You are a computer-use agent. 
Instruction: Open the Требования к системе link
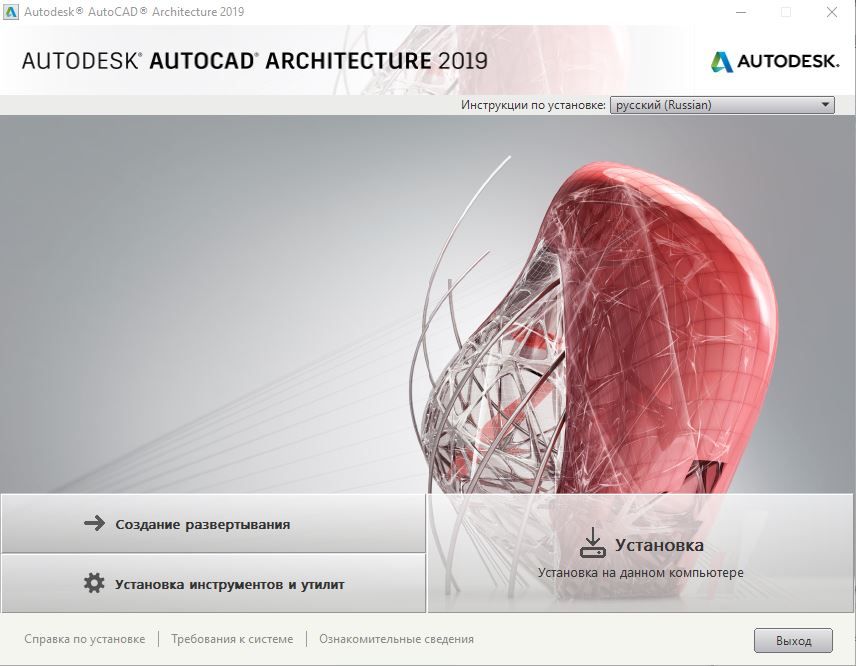coord(232,639)
